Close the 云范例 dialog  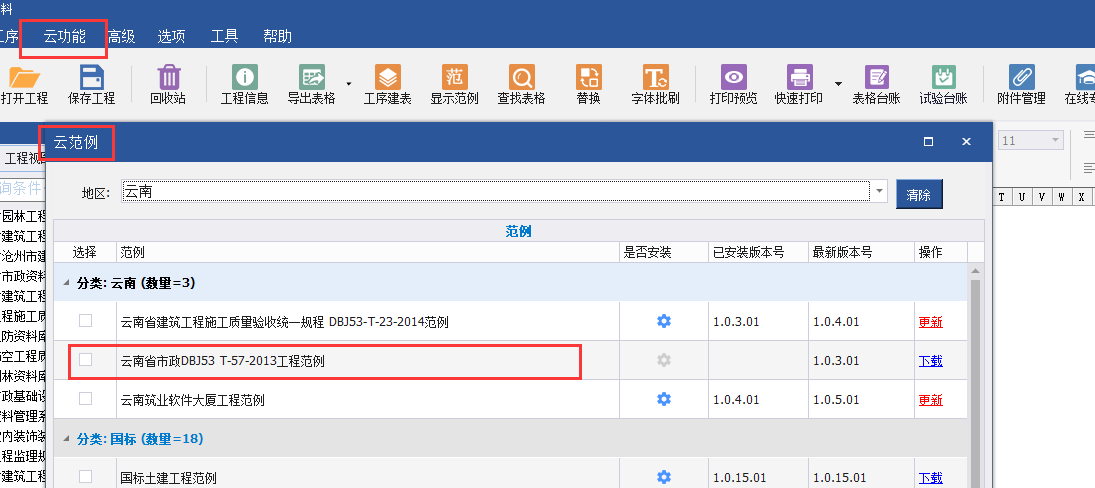(967, 142)
